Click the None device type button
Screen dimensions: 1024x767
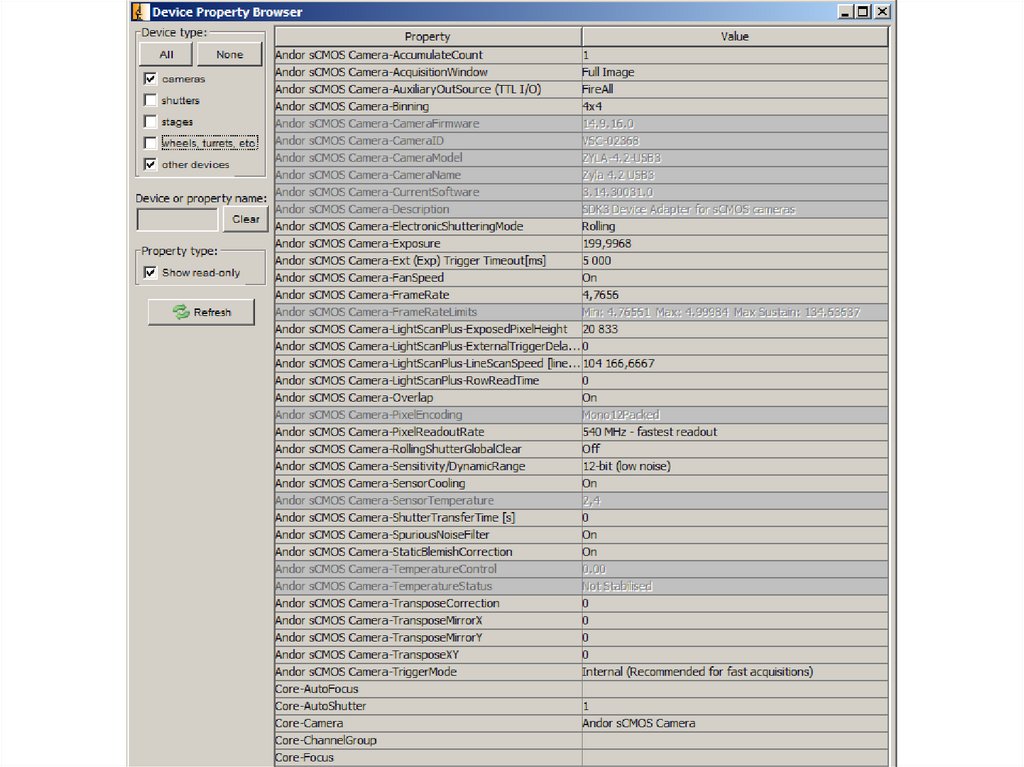pyautogui.click(x=229, y=54)
